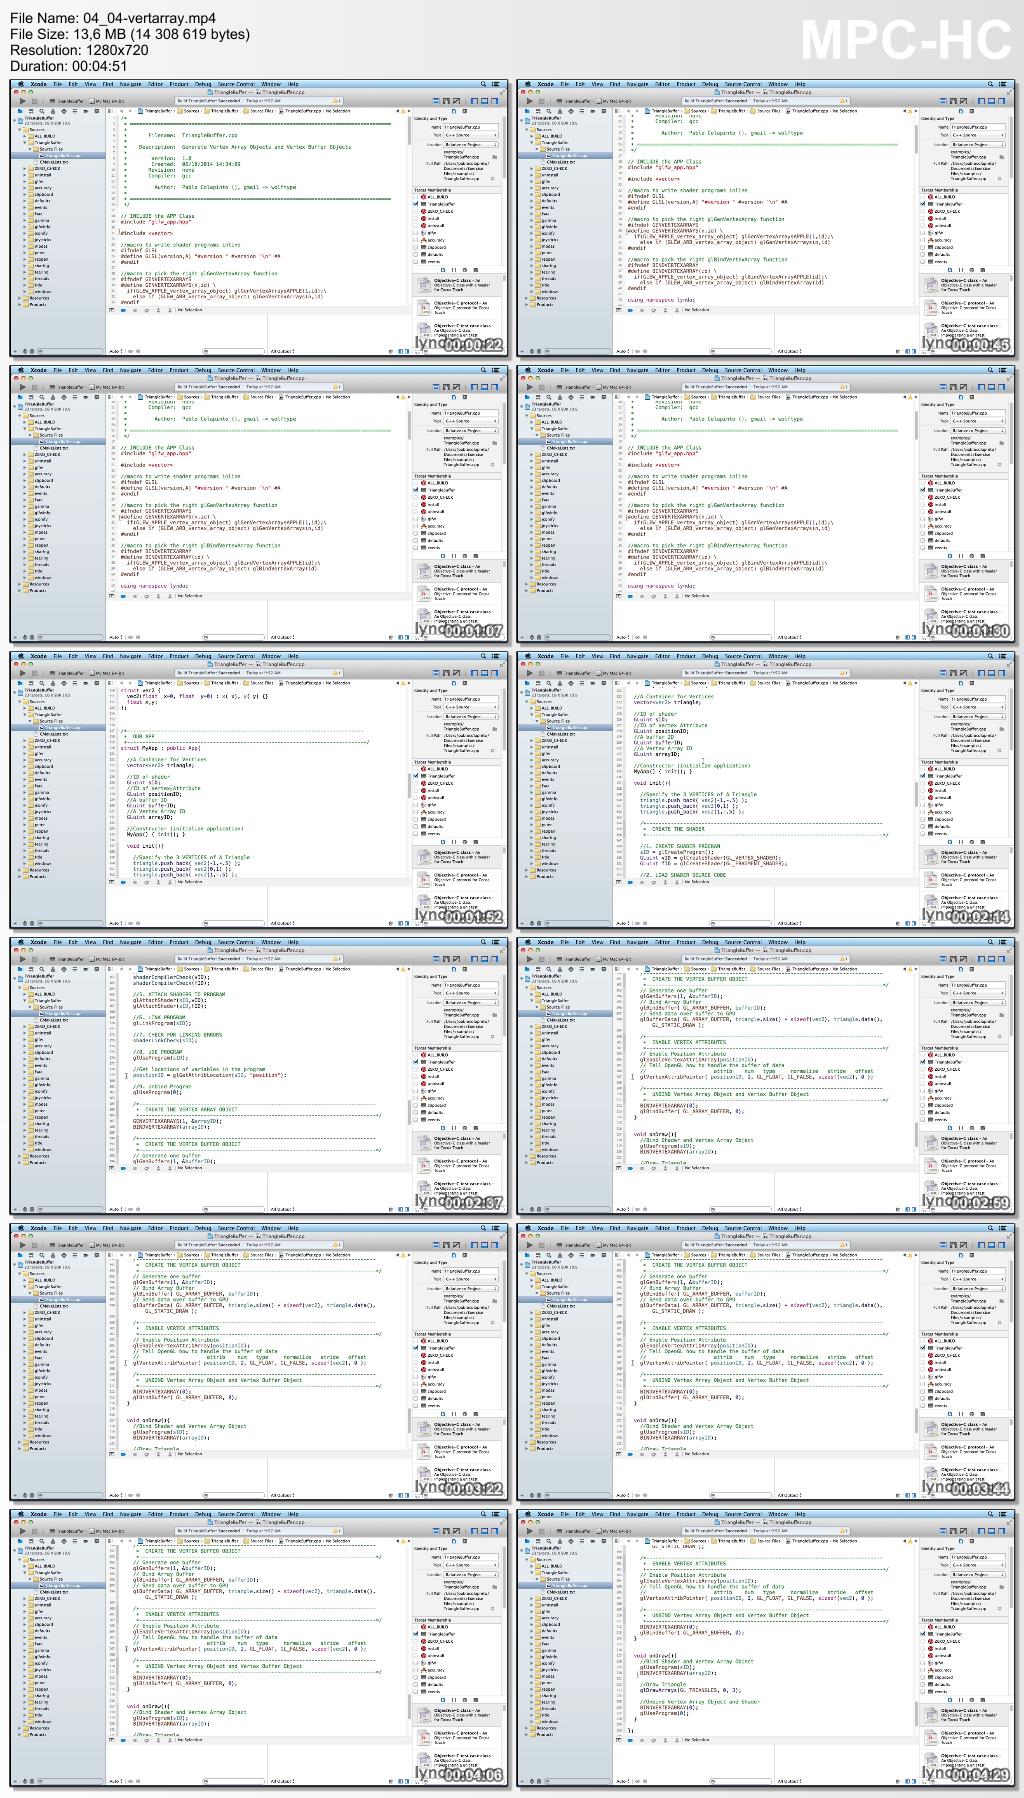This screenshot has width=1024, height=1798.
Task: Open the frame thumbnail stamped 00:04:06
Action: [258, 1648]
